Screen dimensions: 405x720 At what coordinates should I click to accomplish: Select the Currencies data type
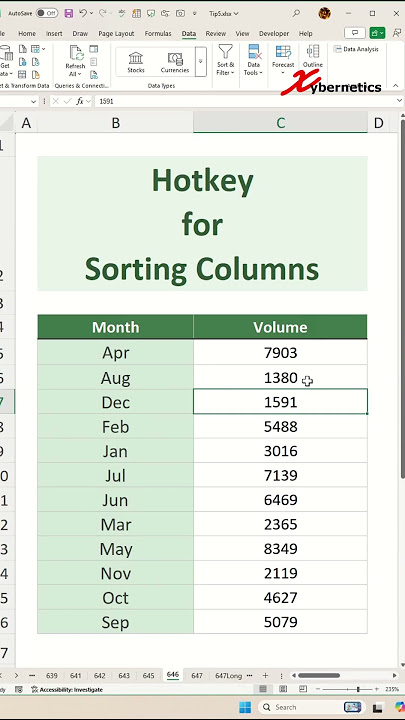pyautogui.click(x=175, y=62)
